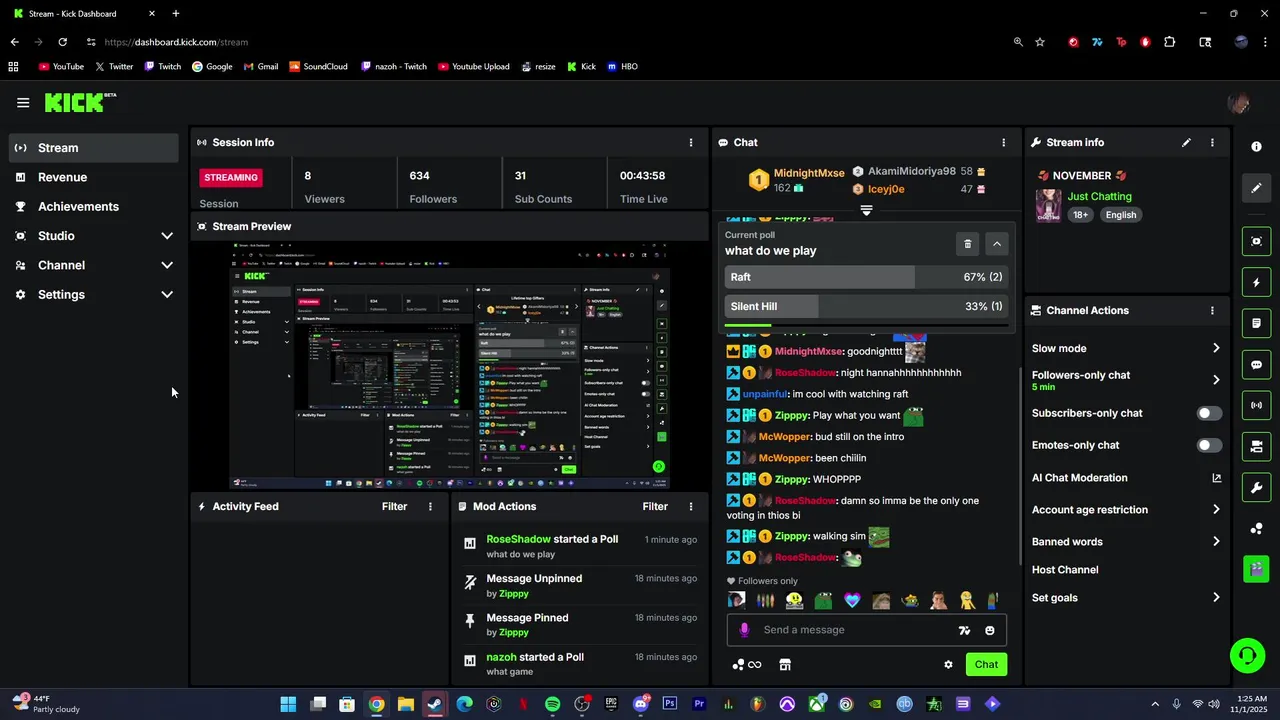Click the chat bubble icon in right sidebar

click(1257, 365)
